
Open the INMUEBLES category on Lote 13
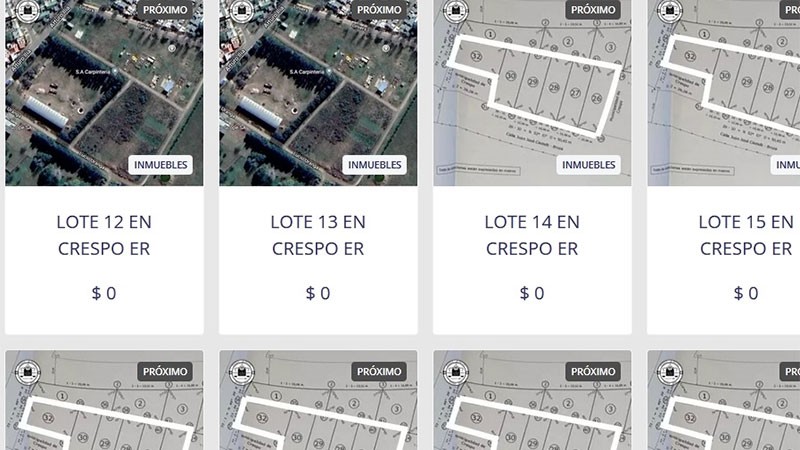point(375,165)
